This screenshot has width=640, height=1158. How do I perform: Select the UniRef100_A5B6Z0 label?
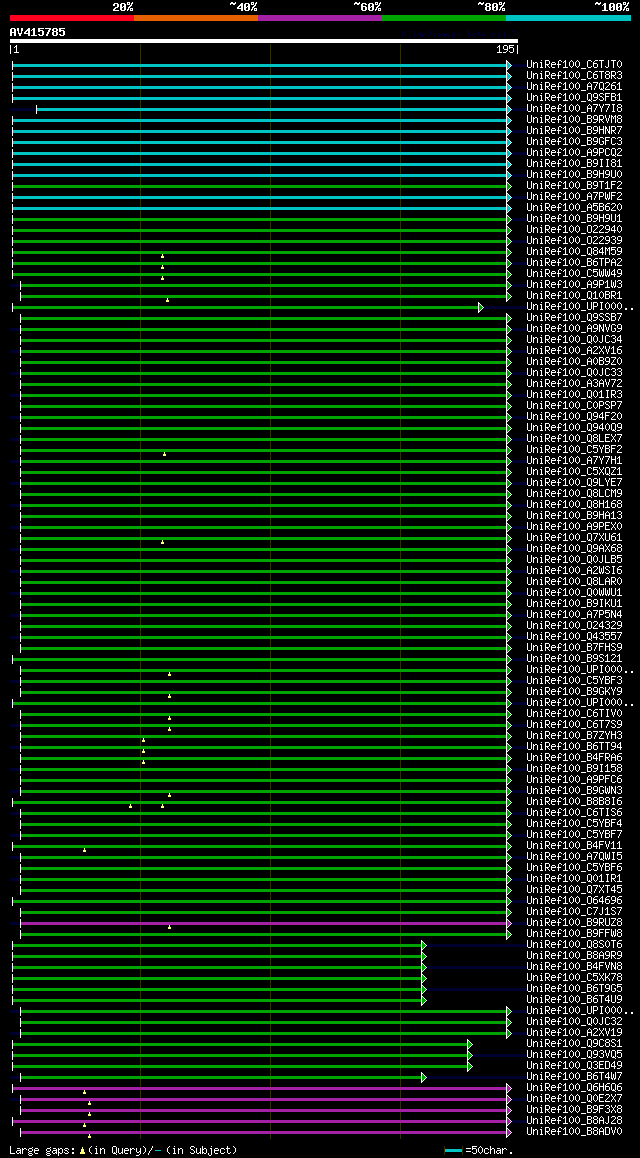[x=574, y=208]
